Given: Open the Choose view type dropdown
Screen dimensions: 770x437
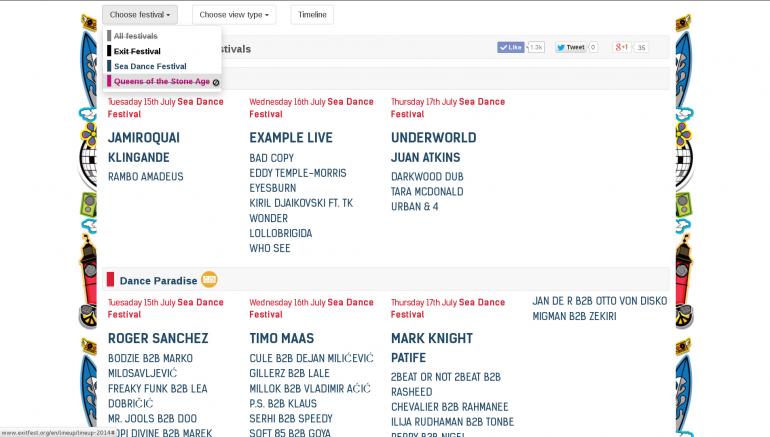Looking at the screenshot, I should pos(233,15).
